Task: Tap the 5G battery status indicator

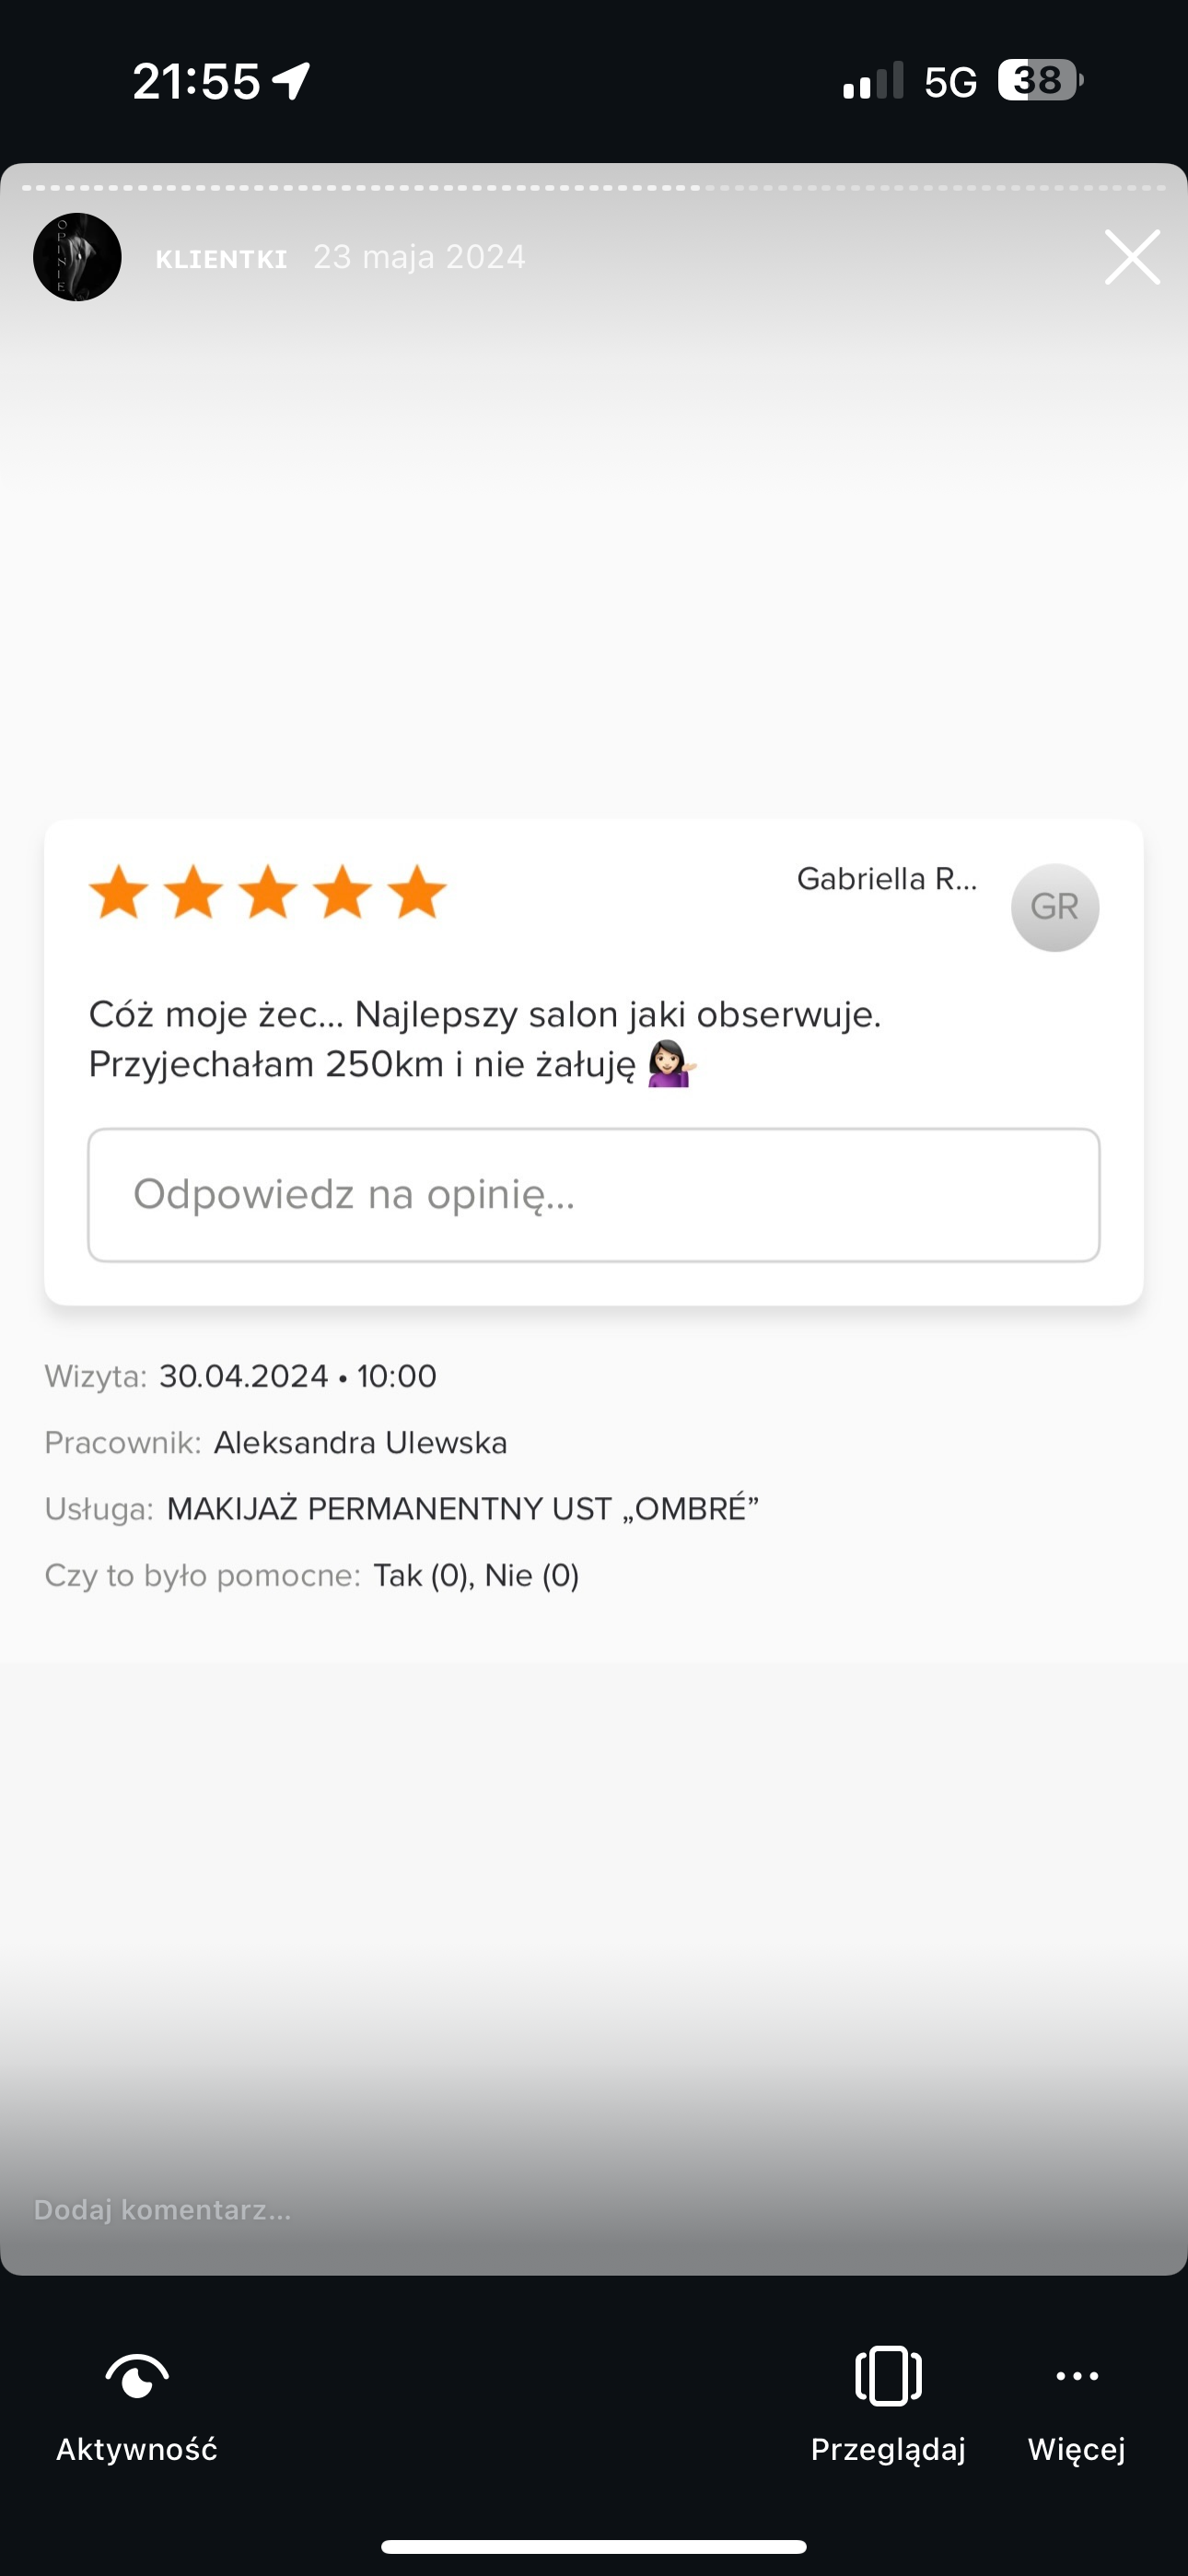Action: (x=1040, y=80)
